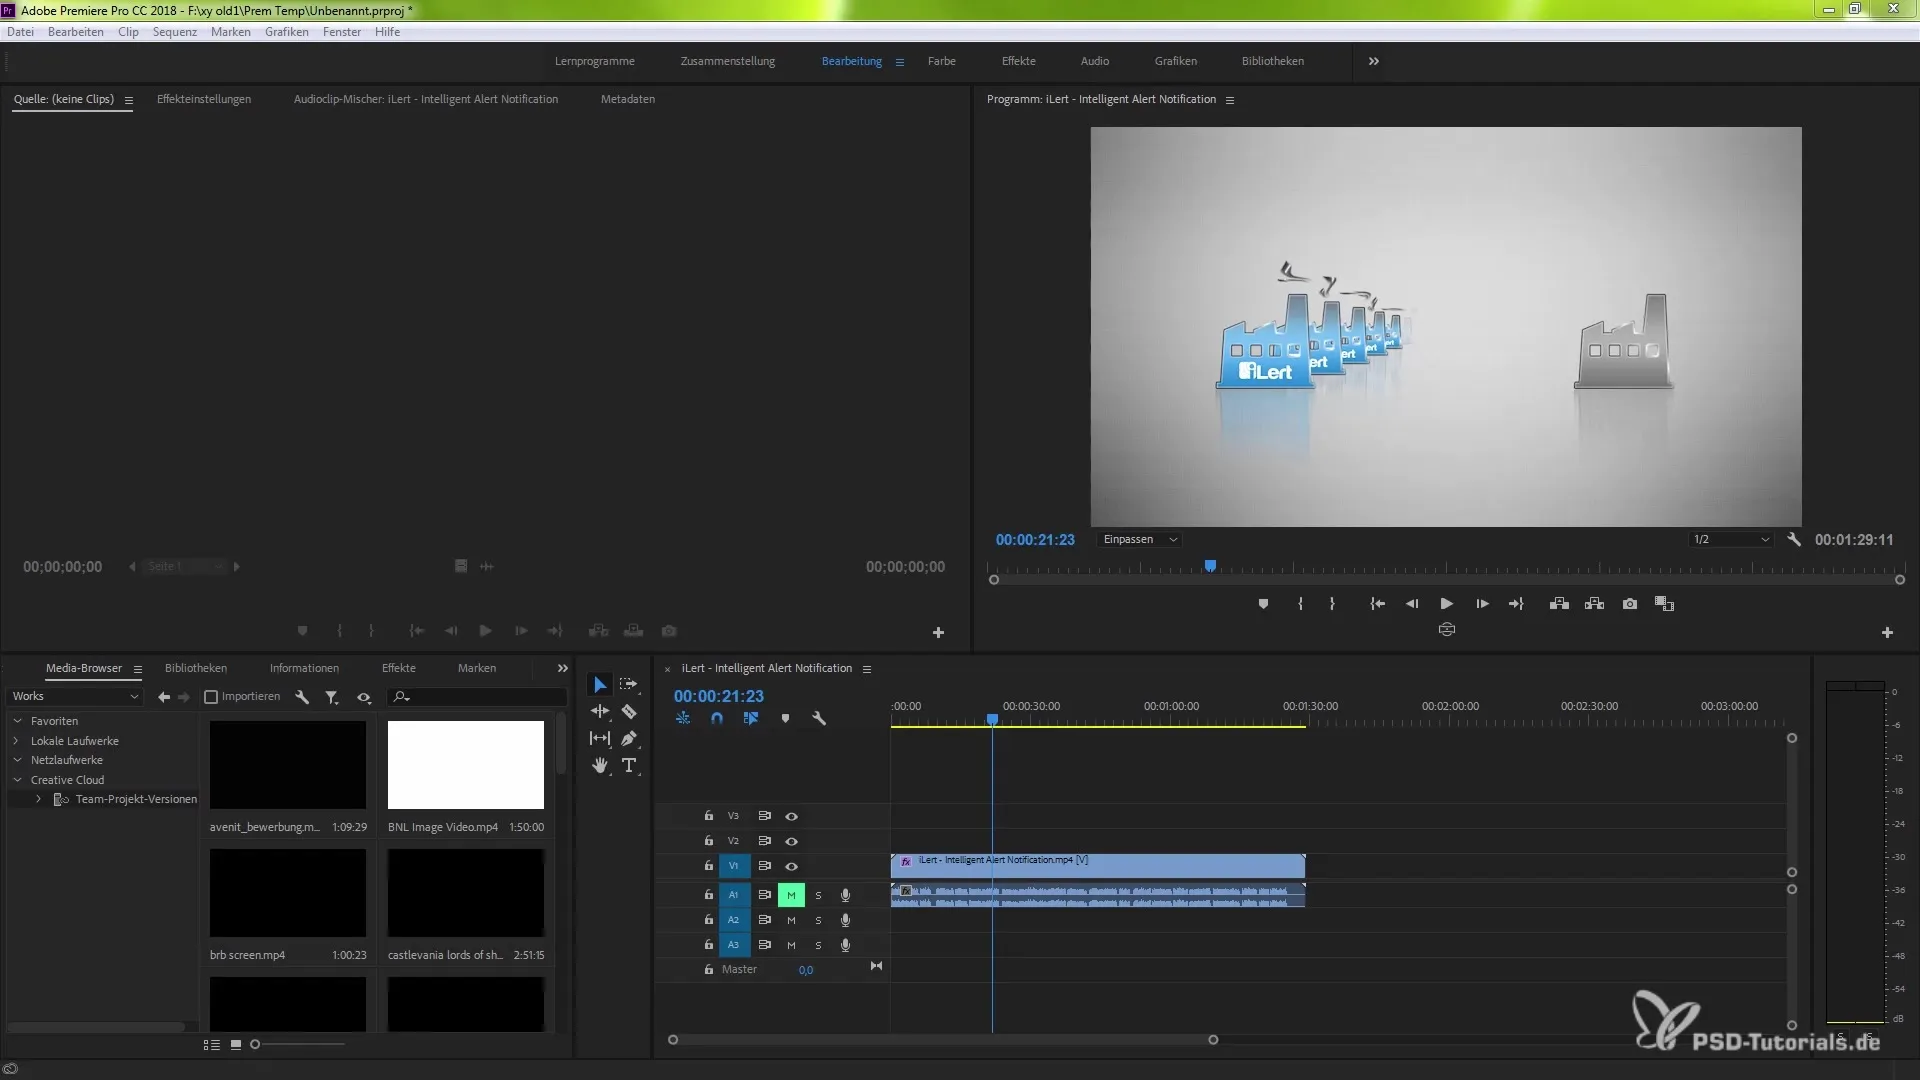
Task: Click the Lift button in Program monitor
Action: click(x=1559, y=604)
